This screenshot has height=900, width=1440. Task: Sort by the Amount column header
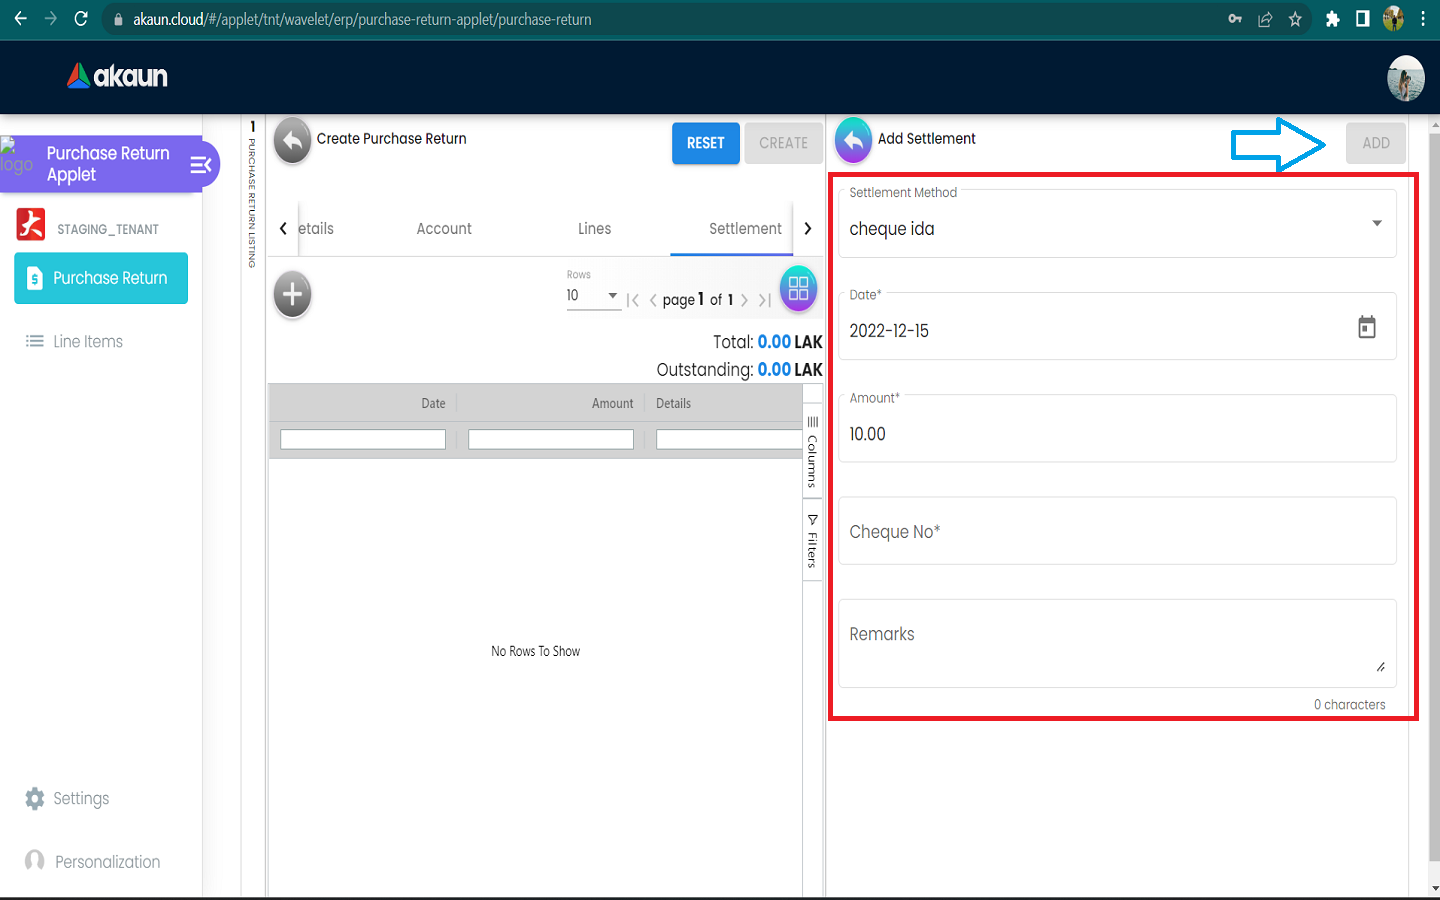(x=612, y=404)
